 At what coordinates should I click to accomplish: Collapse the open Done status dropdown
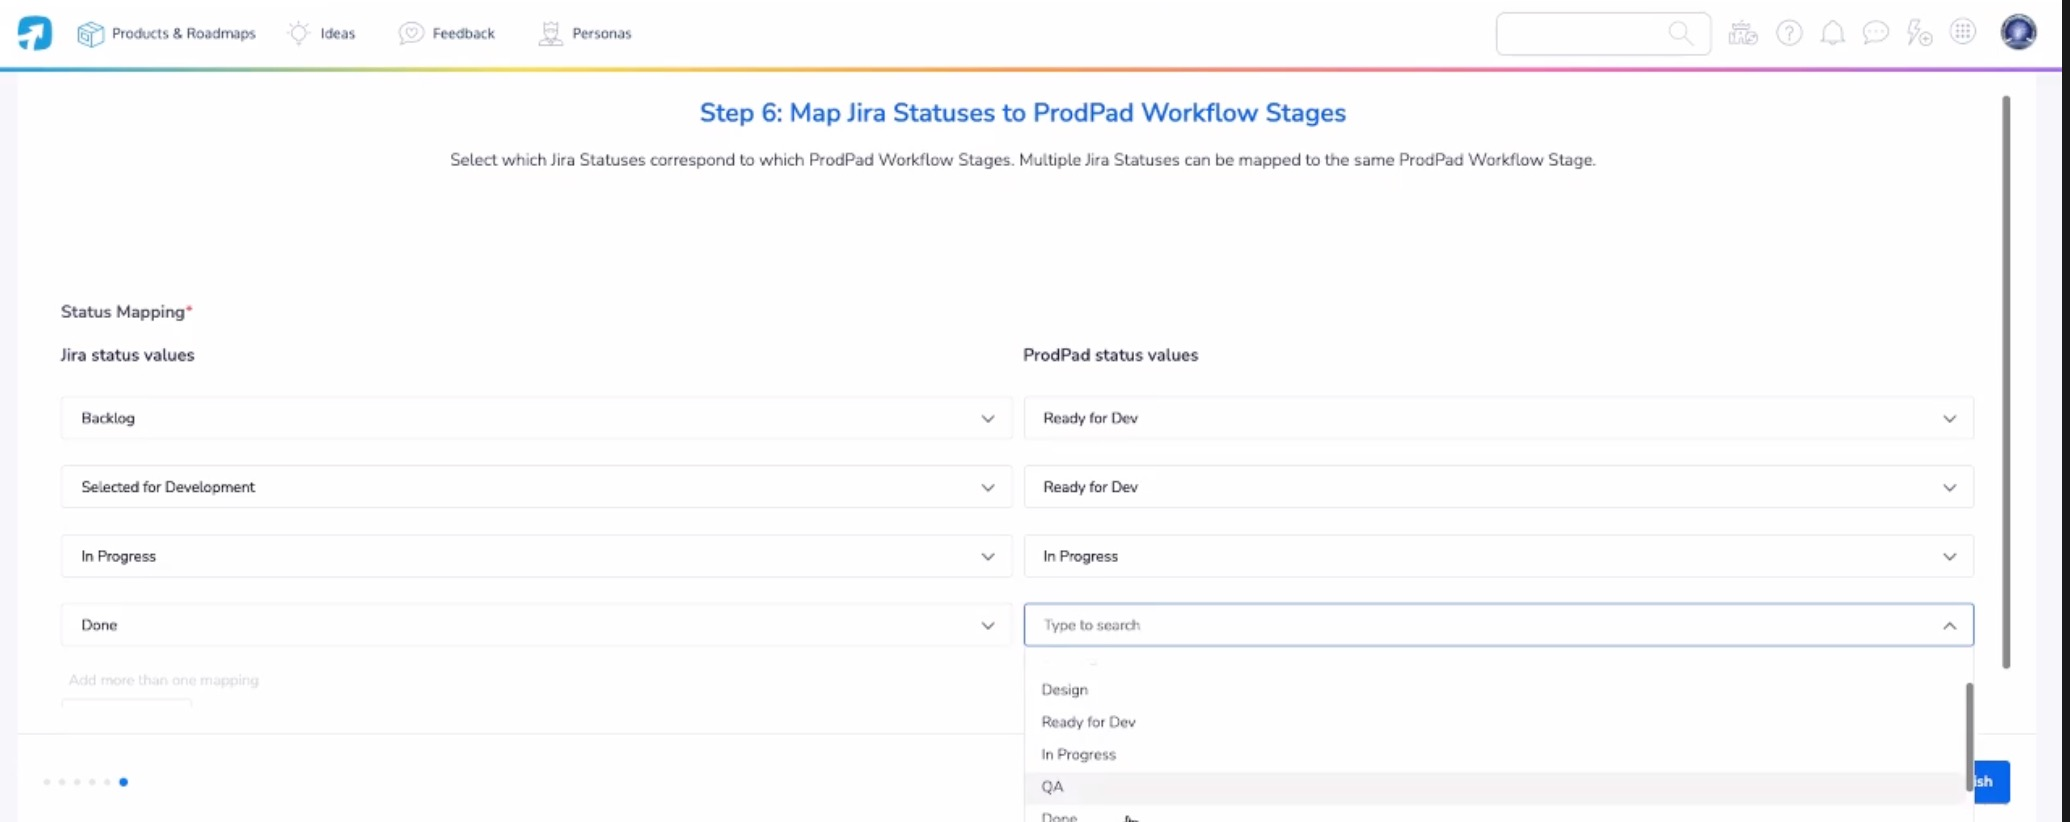[x=1948, y=625]
